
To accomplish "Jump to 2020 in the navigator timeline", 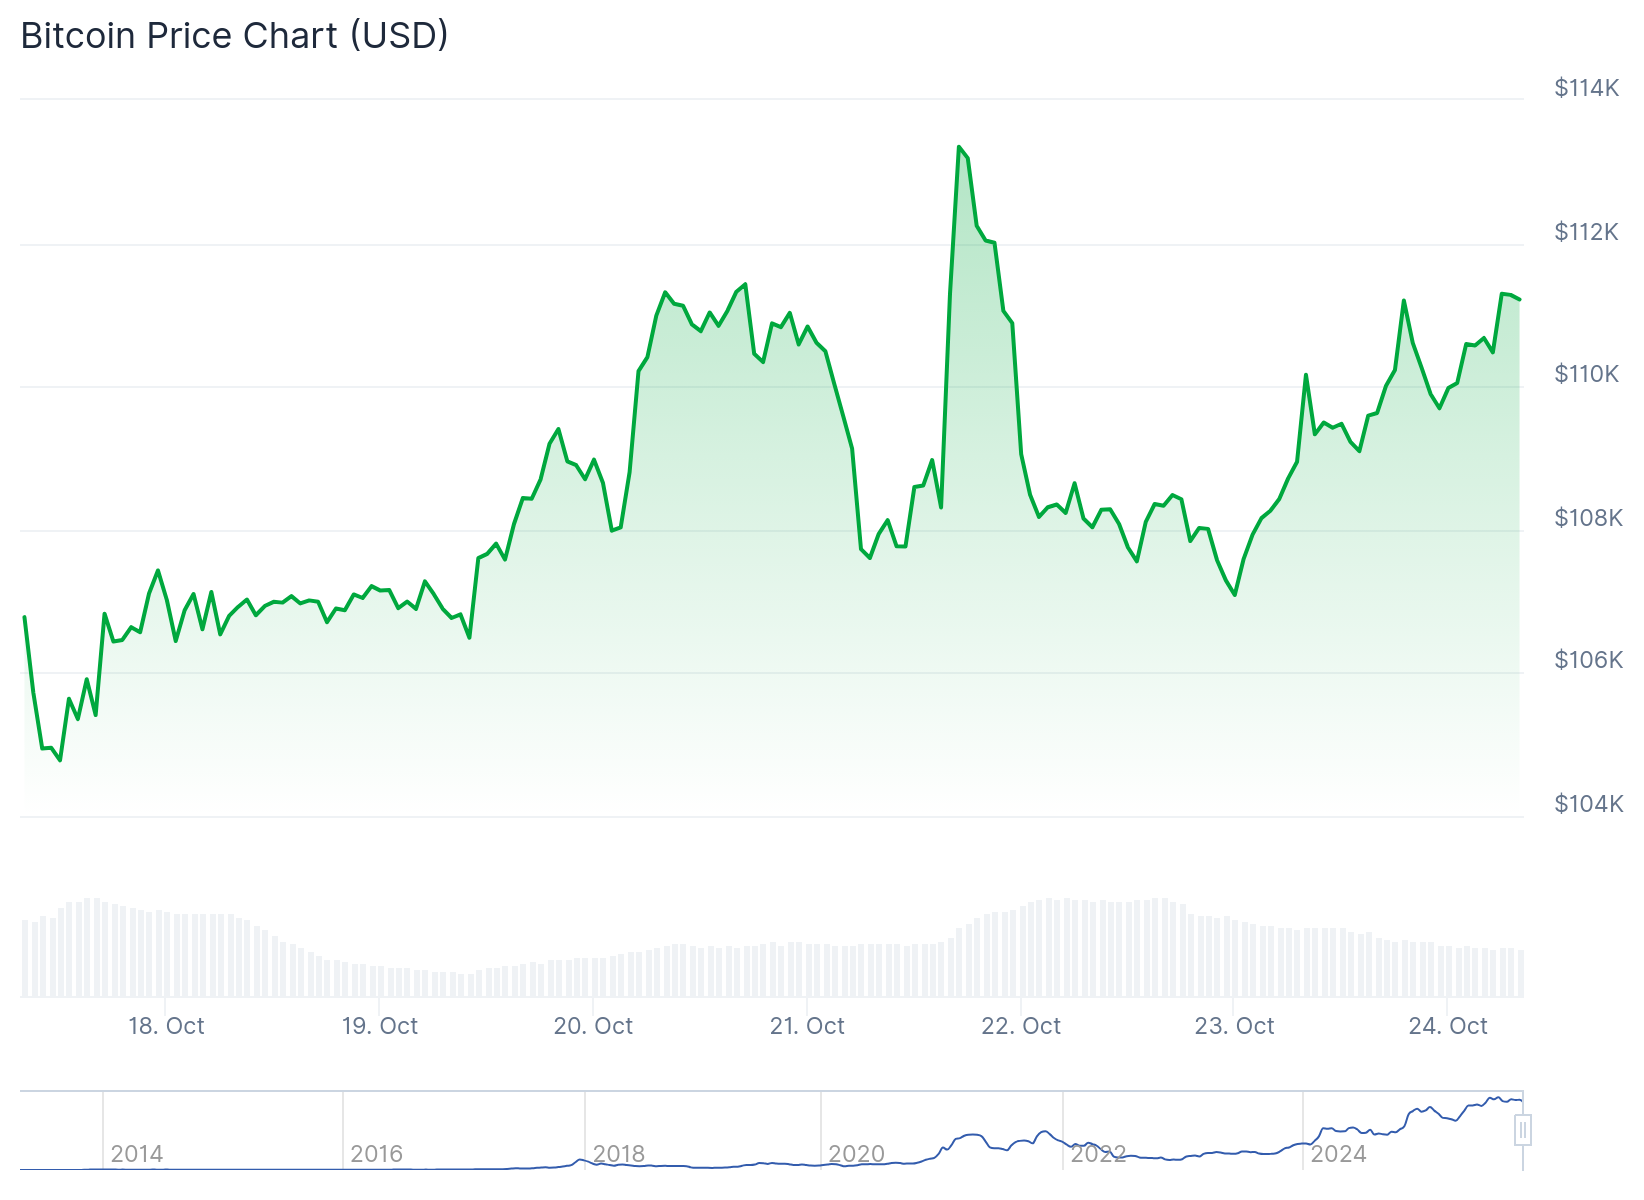I will (857, 1154).
